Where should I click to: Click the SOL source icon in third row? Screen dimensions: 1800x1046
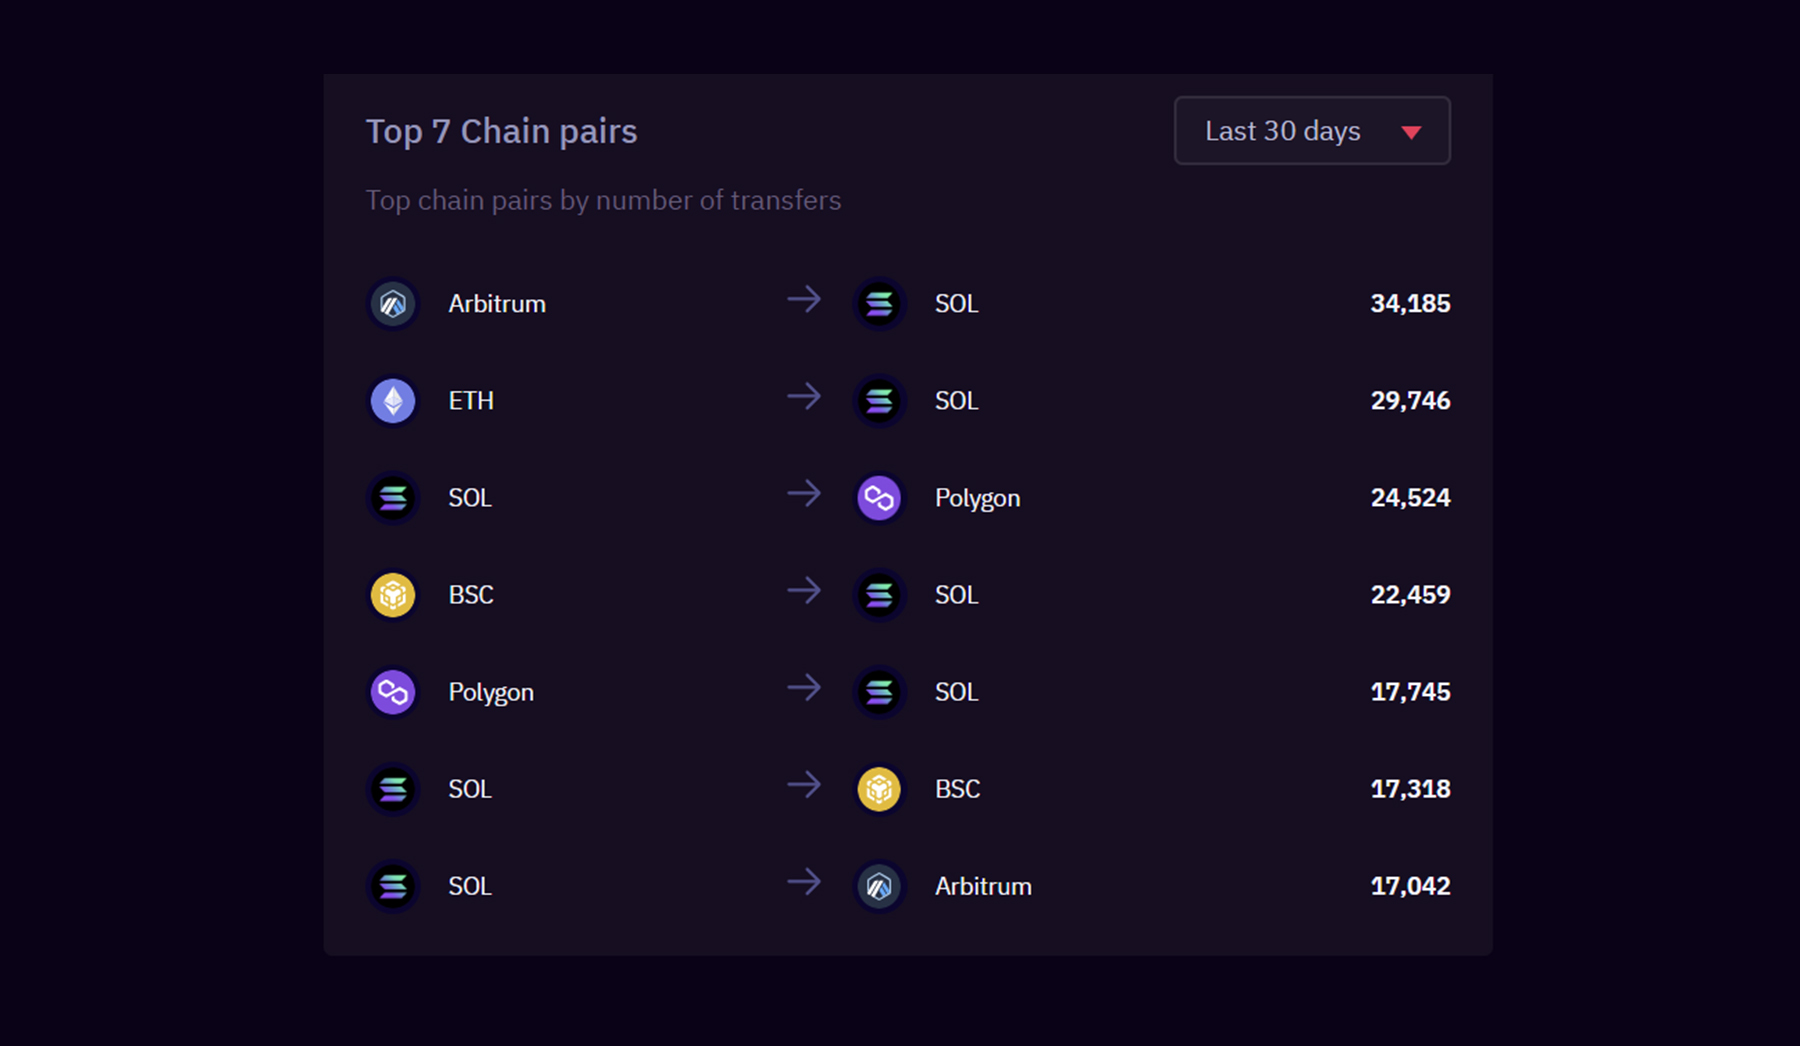(x=393, y=498)
